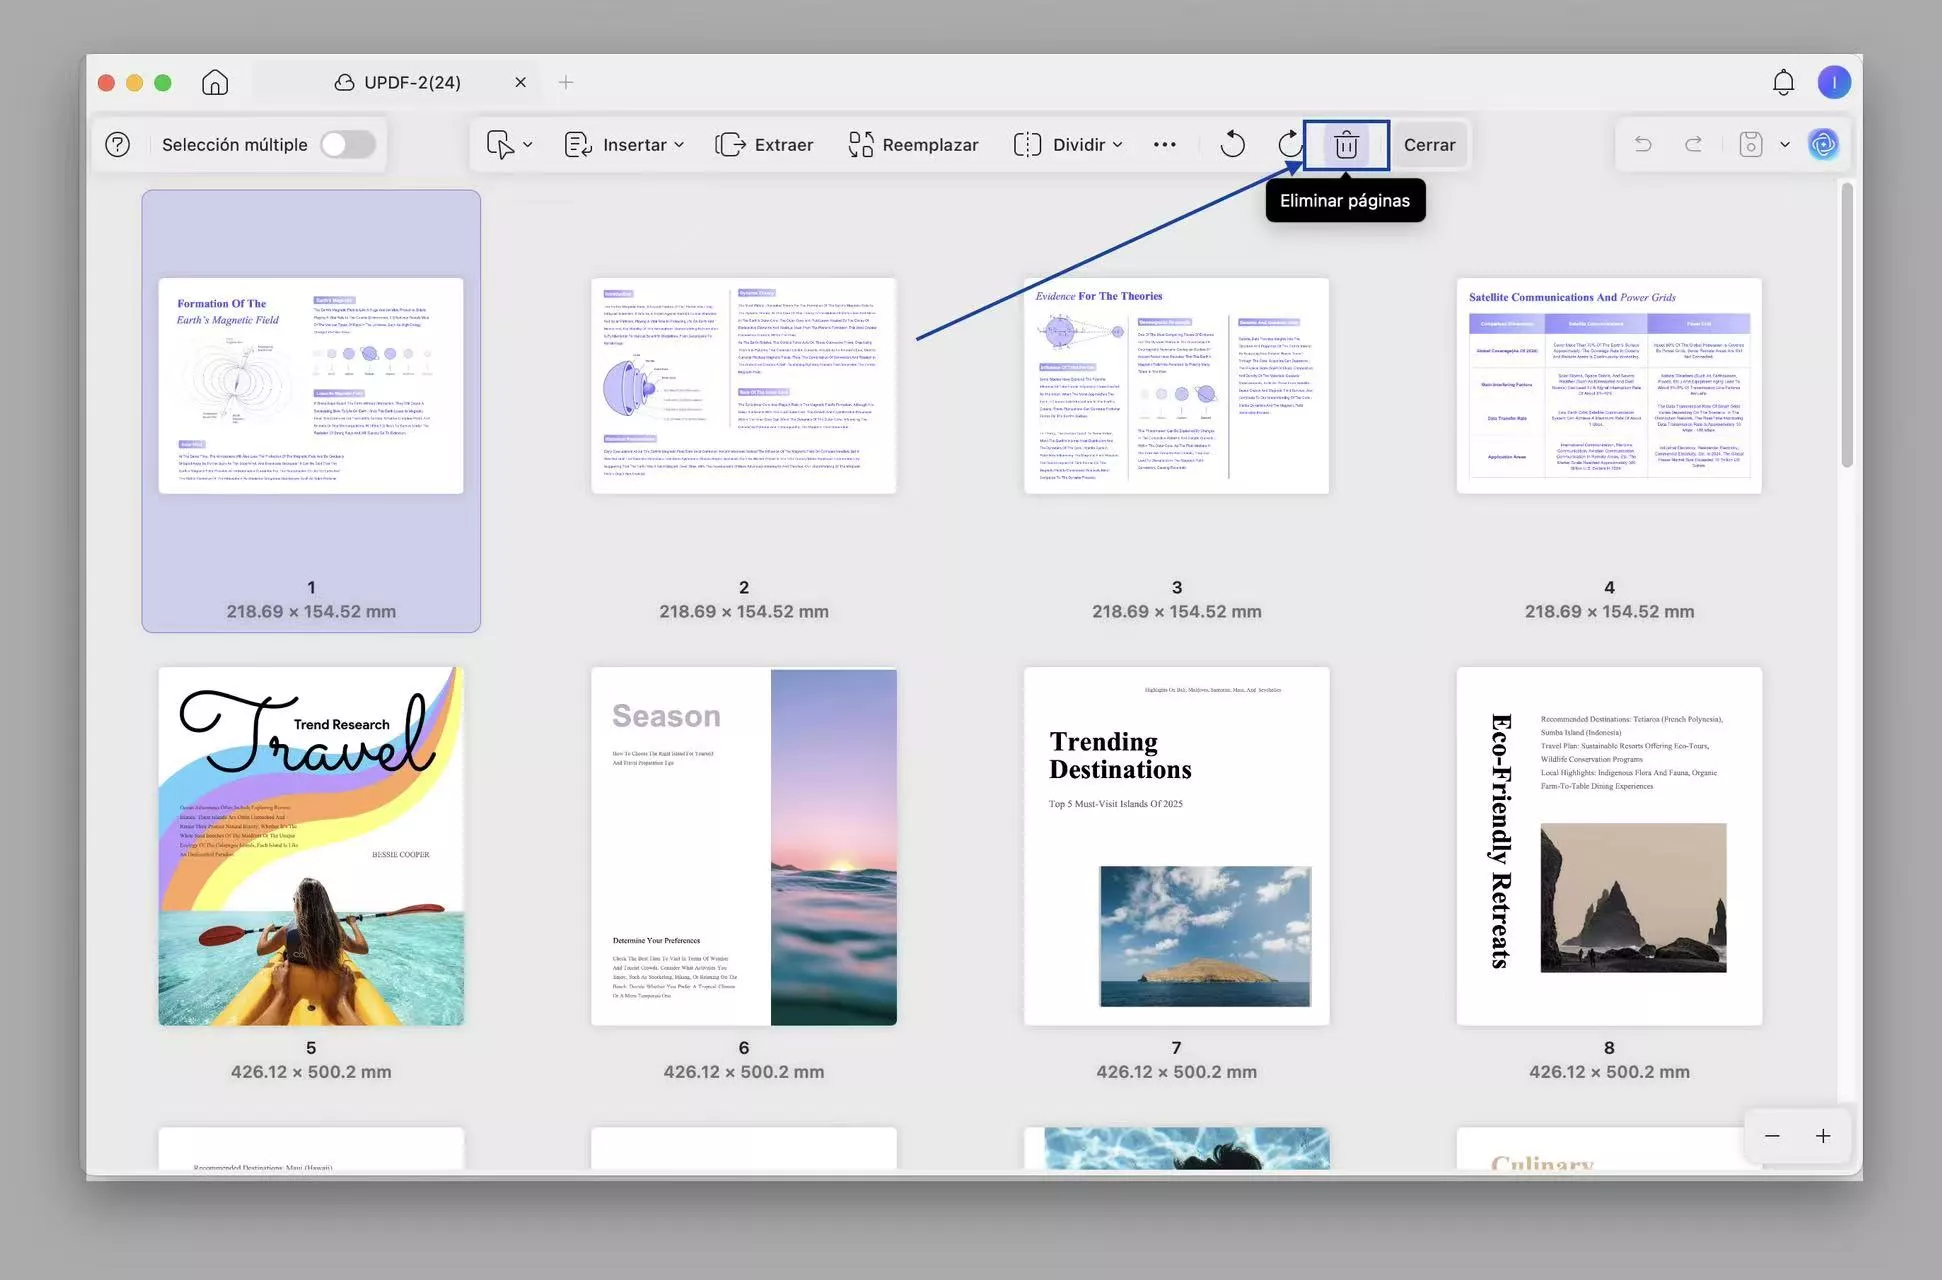Switch to the UPDF-2(24) tab
Viewport: 1942px width, 1280px height.
tap(411, 82)
